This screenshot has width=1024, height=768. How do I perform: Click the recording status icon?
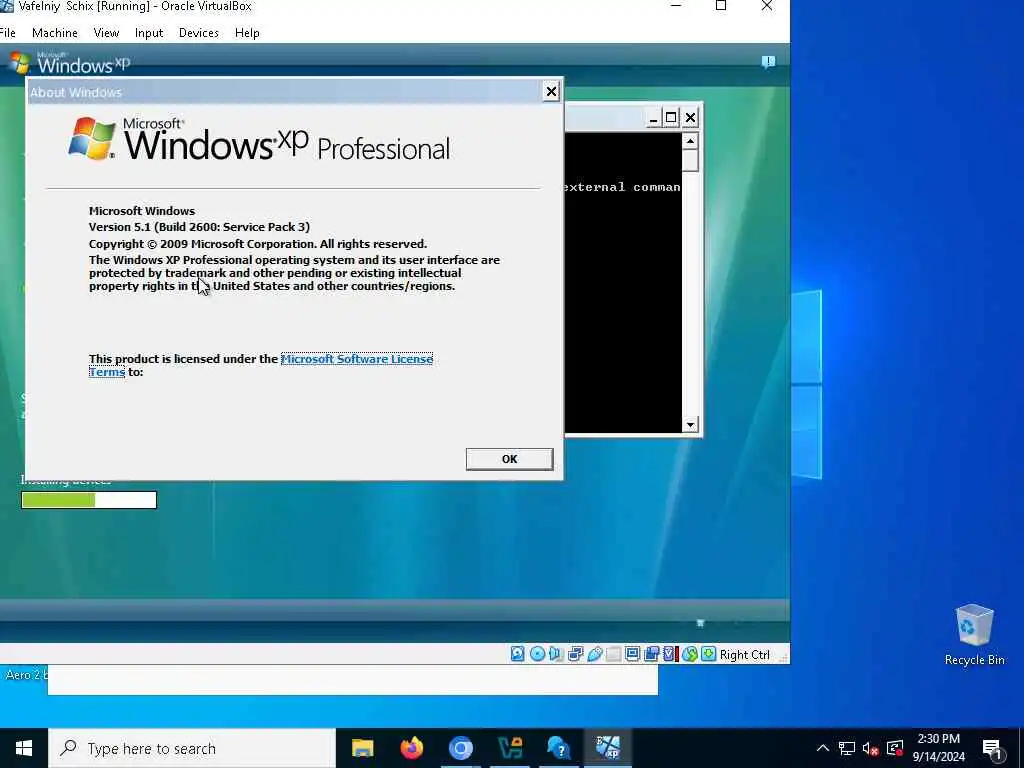(651, 654)
